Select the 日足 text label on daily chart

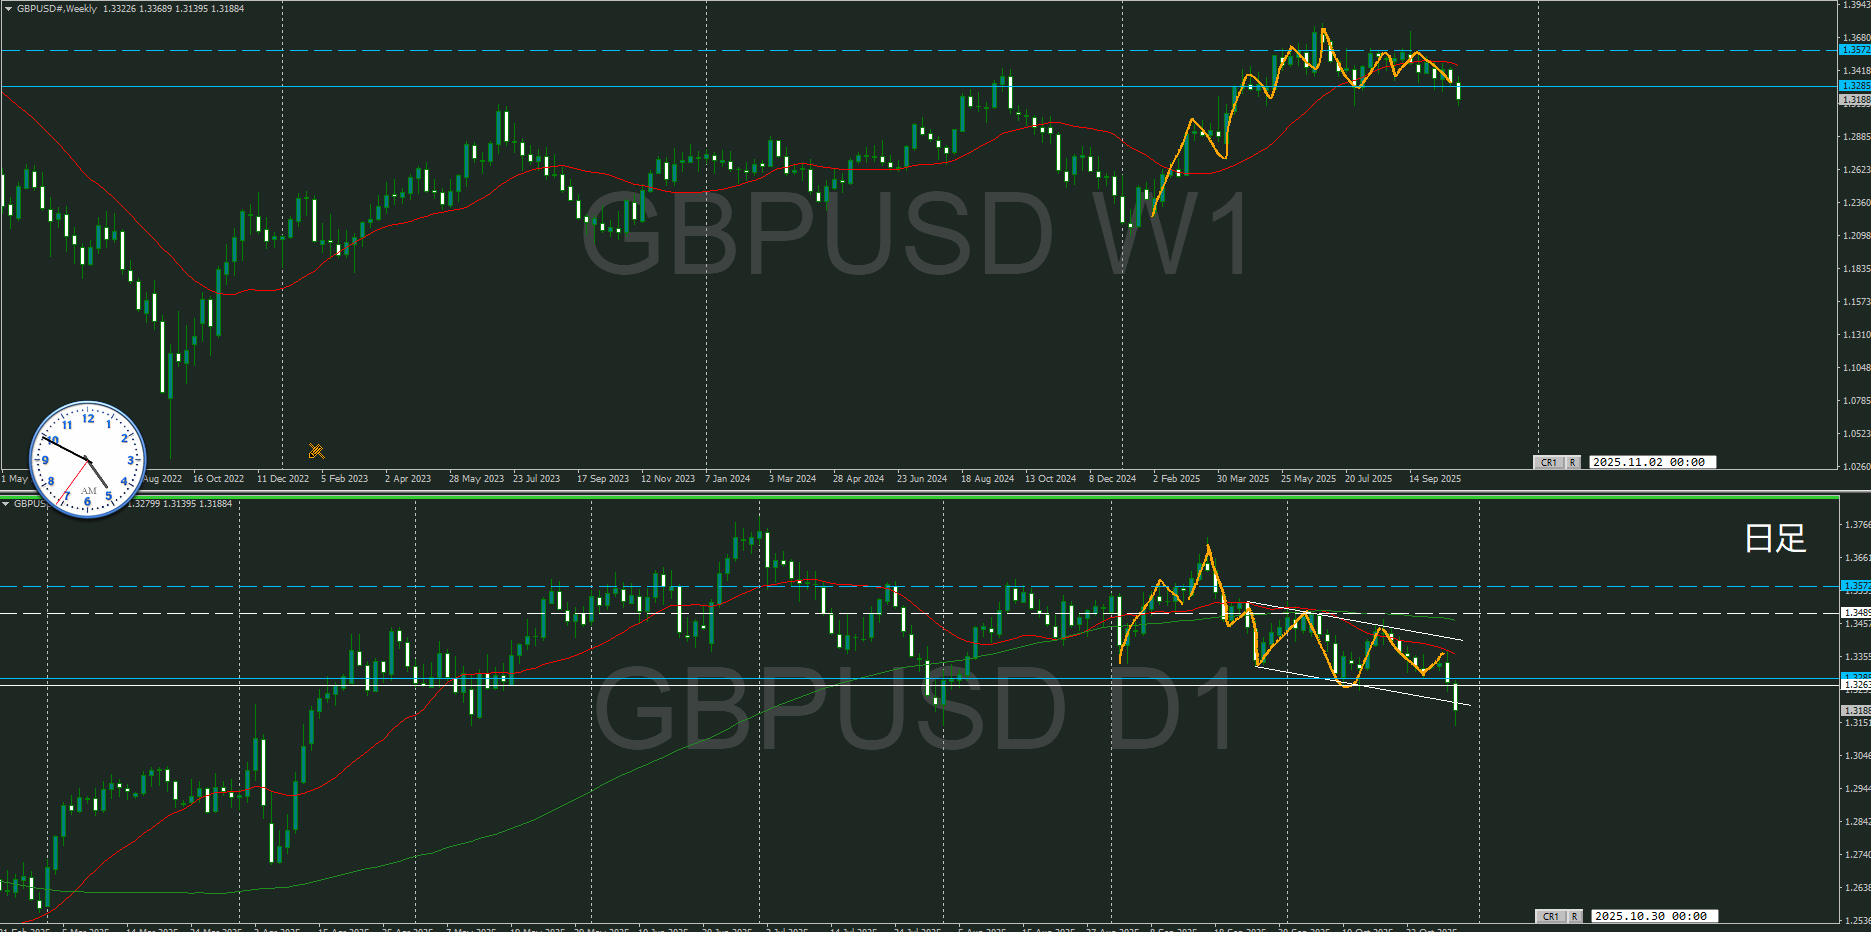point(1775,539)
